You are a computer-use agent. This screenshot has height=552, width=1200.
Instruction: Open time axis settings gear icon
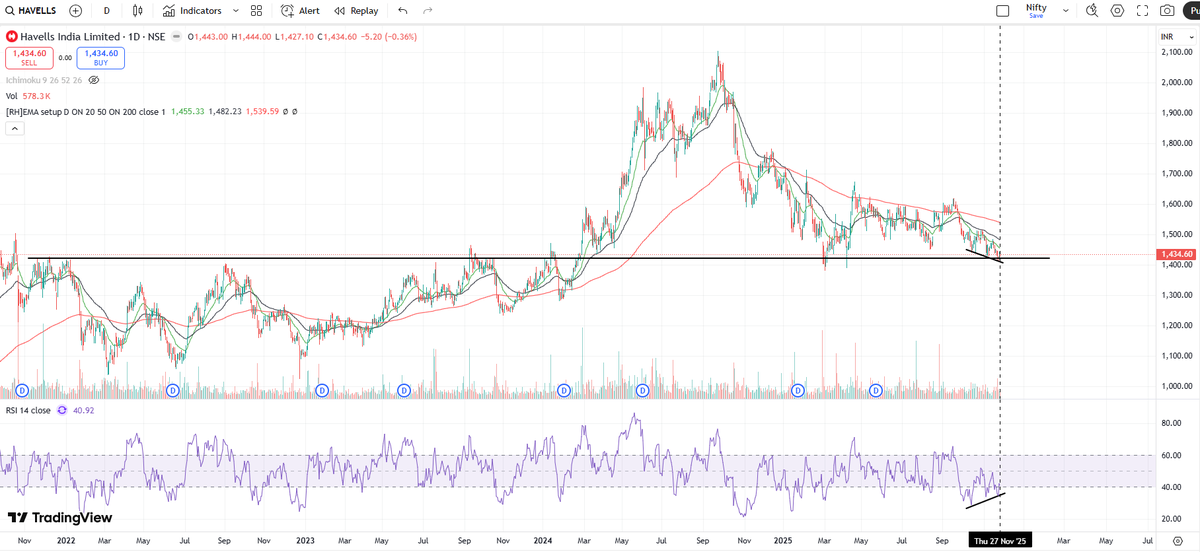(x=1177, y=539)
